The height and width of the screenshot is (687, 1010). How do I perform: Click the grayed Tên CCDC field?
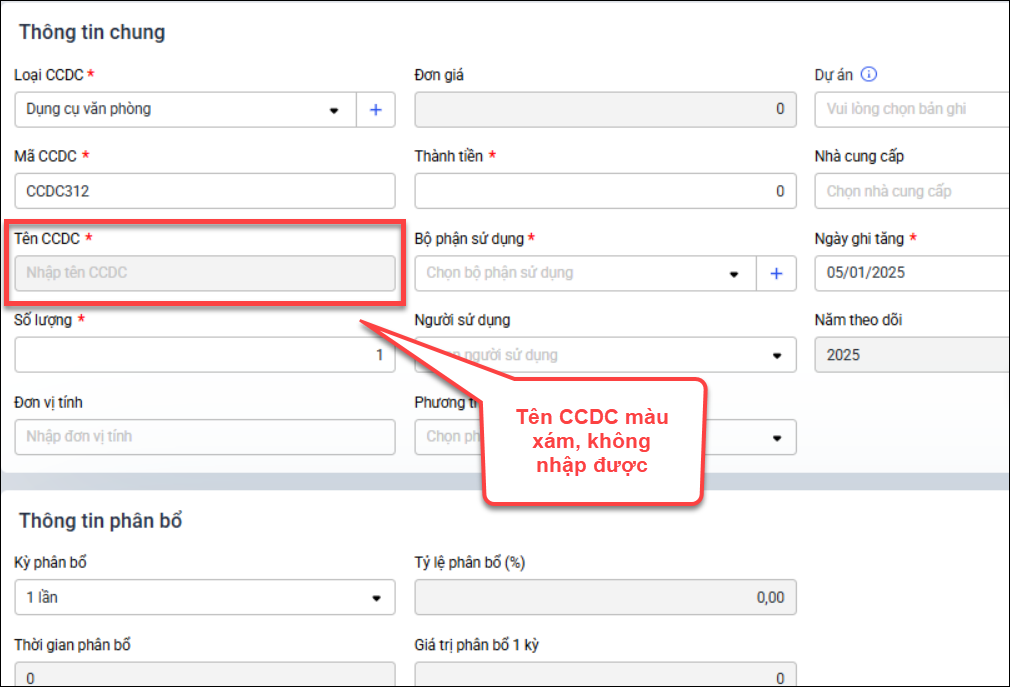tap(205, 273)
